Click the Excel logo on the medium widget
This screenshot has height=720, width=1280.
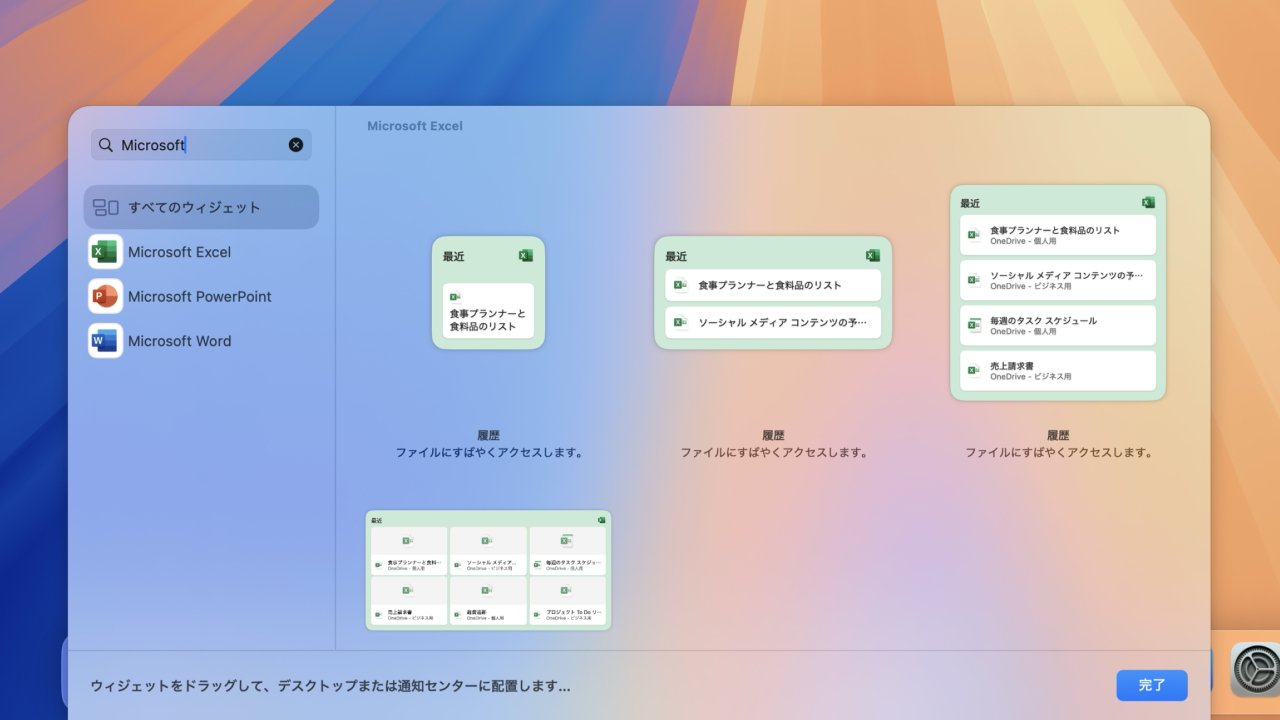tap(873, 256)
